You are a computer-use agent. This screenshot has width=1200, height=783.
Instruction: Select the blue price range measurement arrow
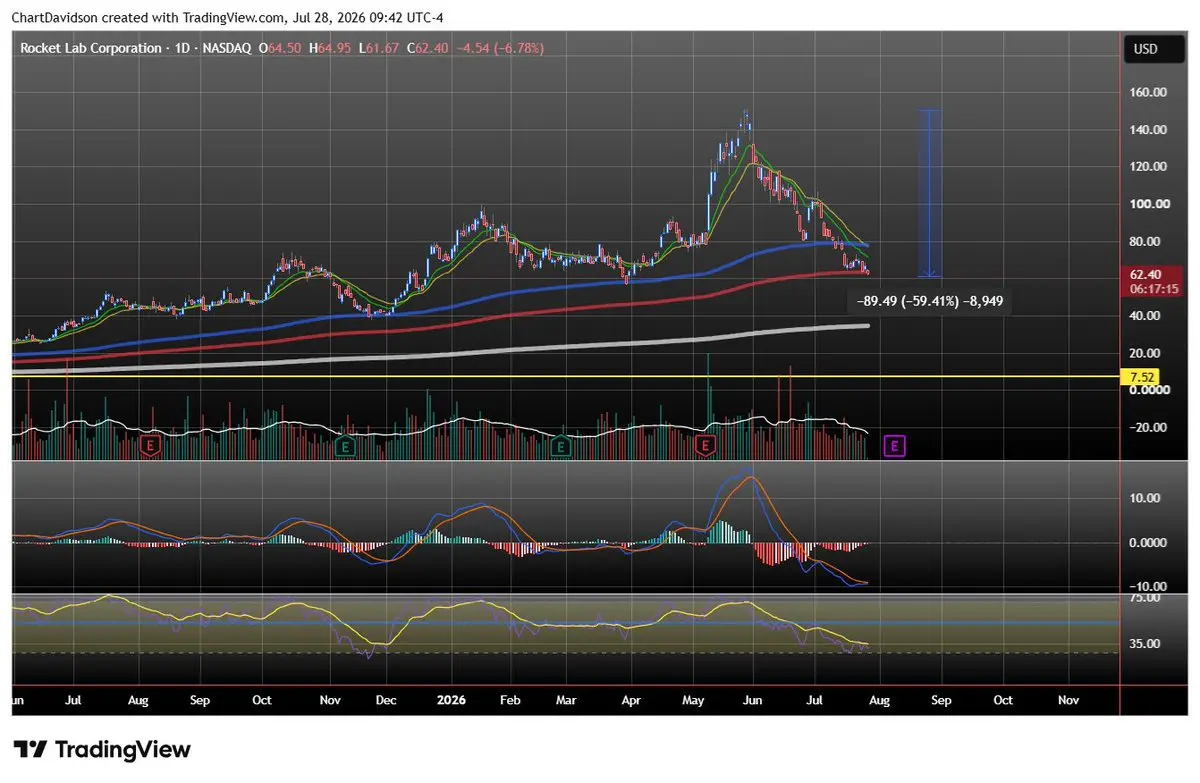(x=931, y=193)
